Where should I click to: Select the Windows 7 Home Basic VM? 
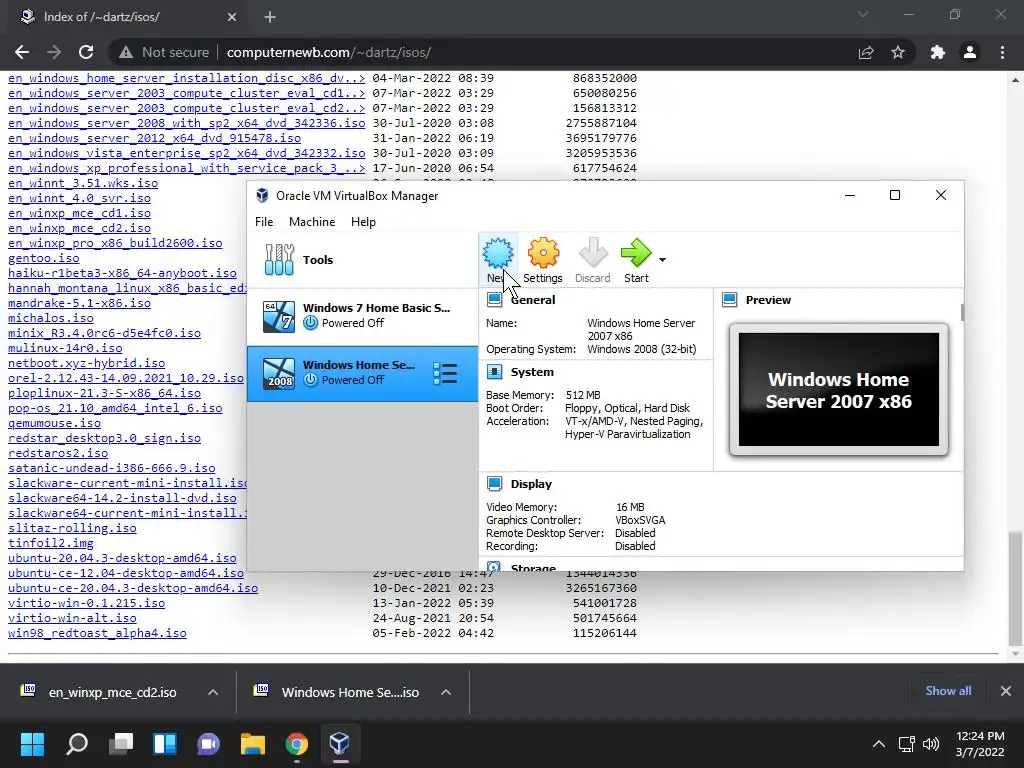point(362,316)
